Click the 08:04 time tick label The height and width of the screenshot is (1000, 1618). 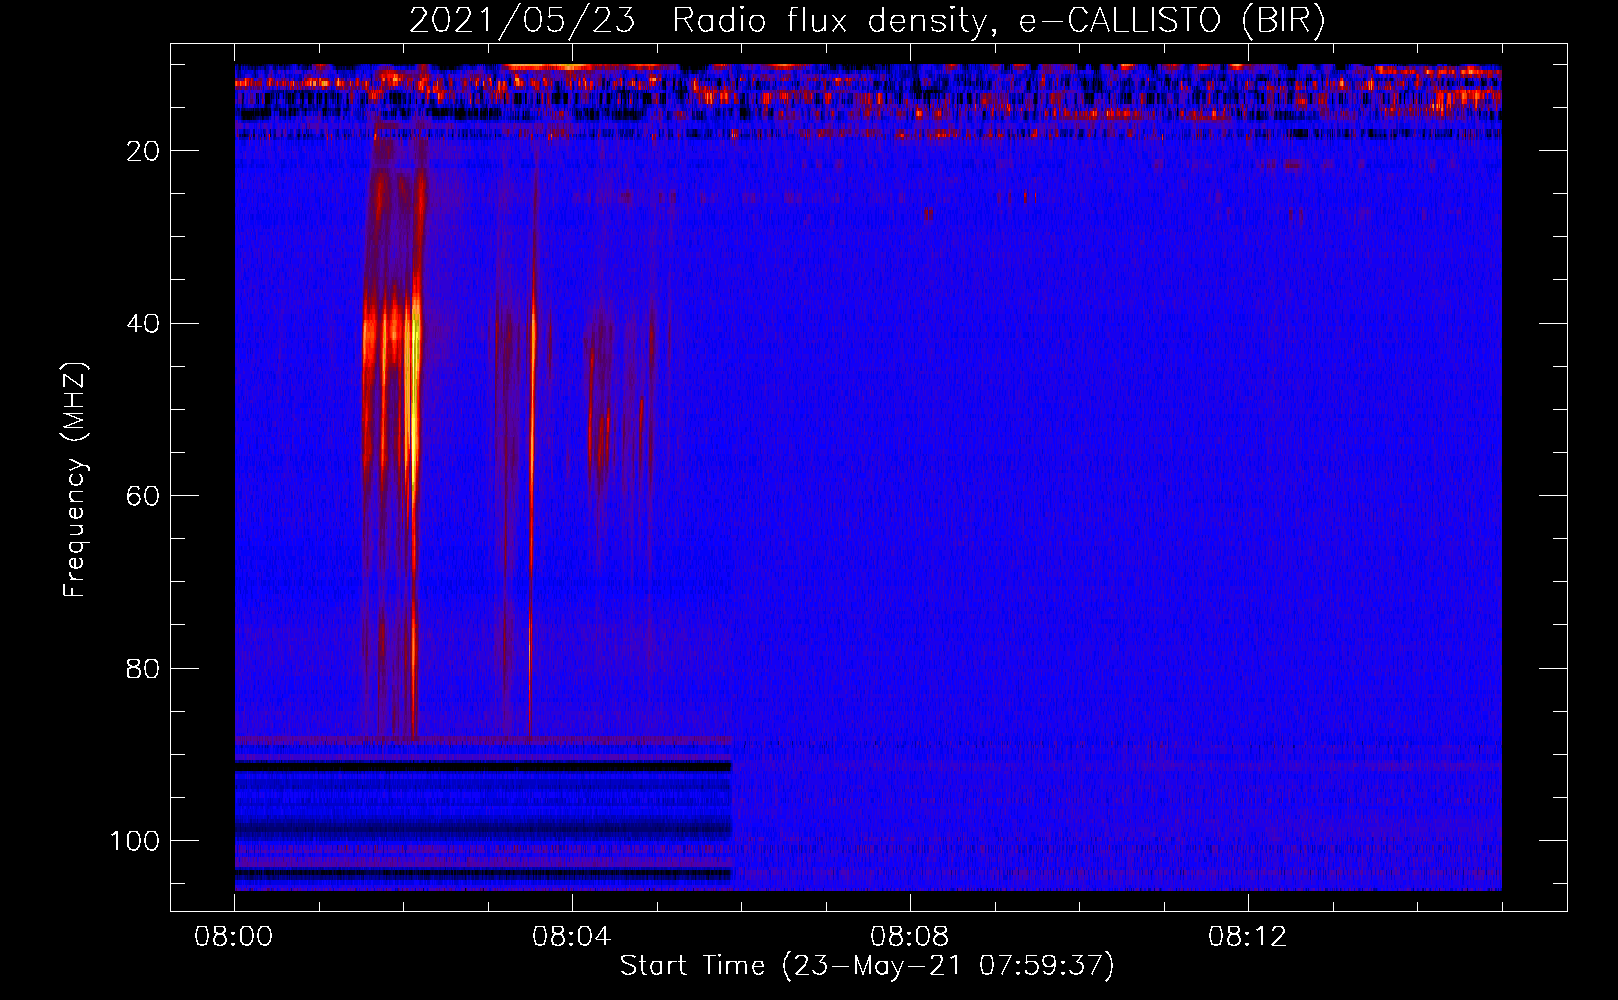coord(572,937)
